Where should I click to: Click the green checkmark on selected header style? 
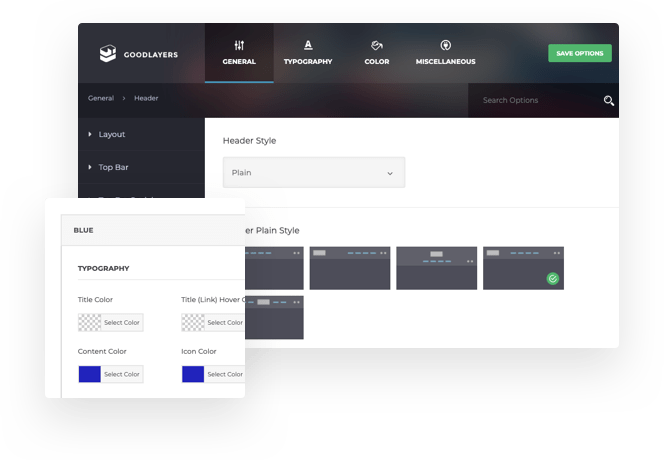553,279
